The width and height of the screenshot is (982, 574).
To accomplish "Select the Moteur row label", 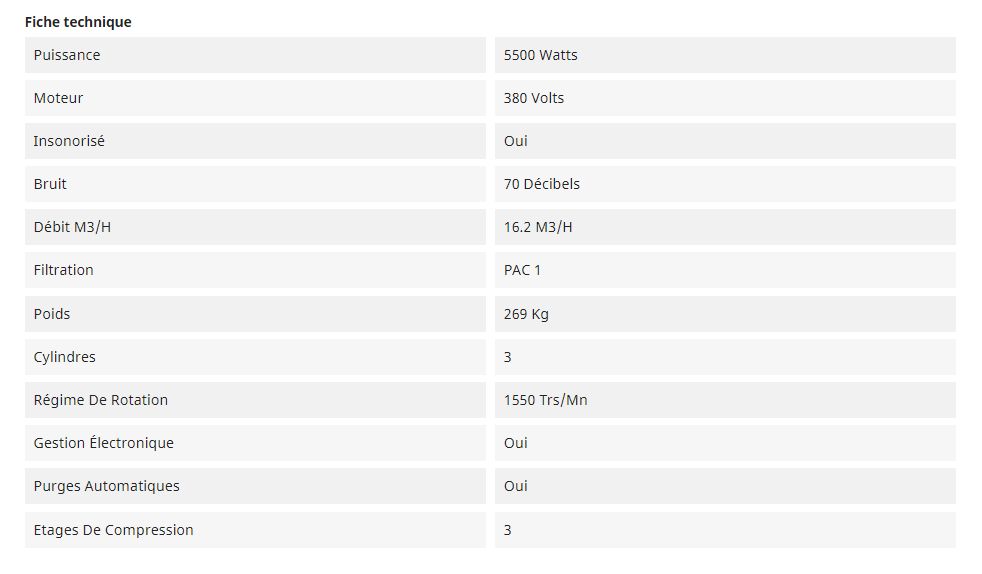I will click(59, 98).
